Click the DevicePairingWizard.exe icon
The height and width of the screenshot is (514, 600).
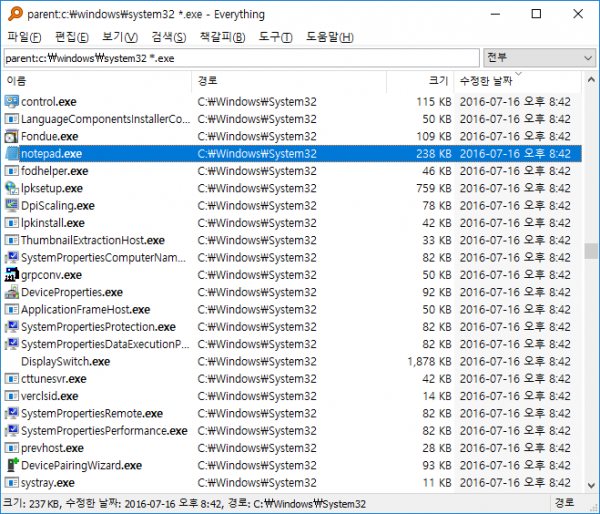pyautogui.click(x=11, y=465)
